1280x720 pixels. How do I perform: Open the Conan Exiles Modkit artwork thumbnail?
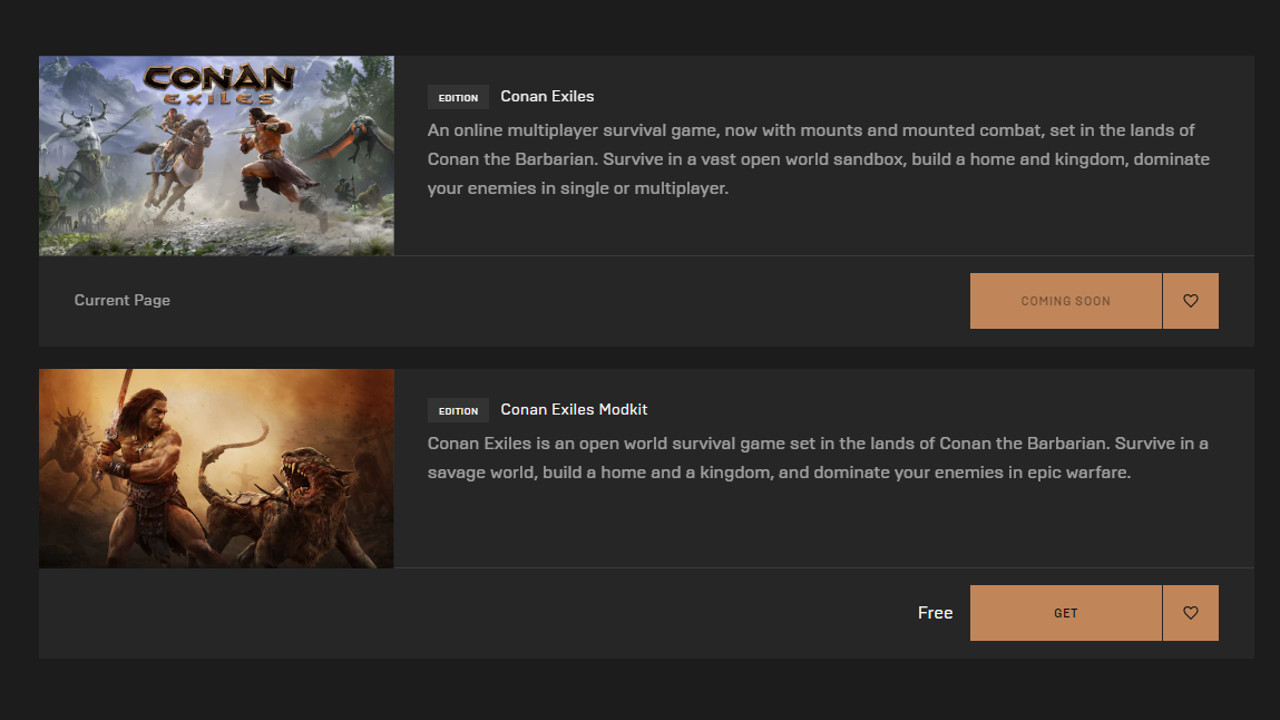216,468
